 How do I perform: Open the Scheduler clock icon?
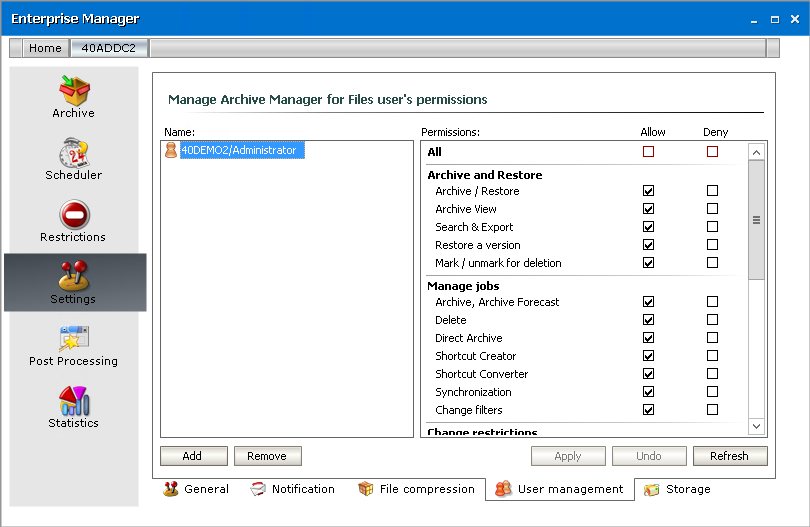[x=73, y=152]
